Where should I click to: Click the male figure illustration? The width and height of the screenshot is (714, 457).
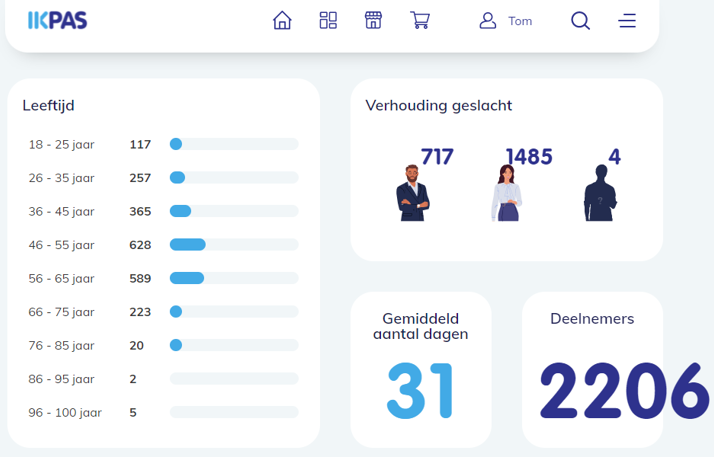coord(411,193)
